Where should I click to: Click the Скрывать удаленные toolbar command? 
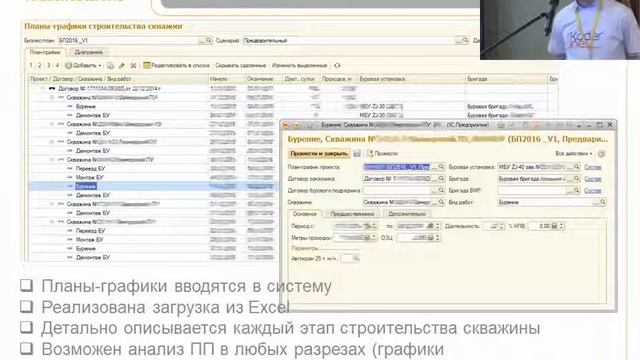[x=240, y=65]
